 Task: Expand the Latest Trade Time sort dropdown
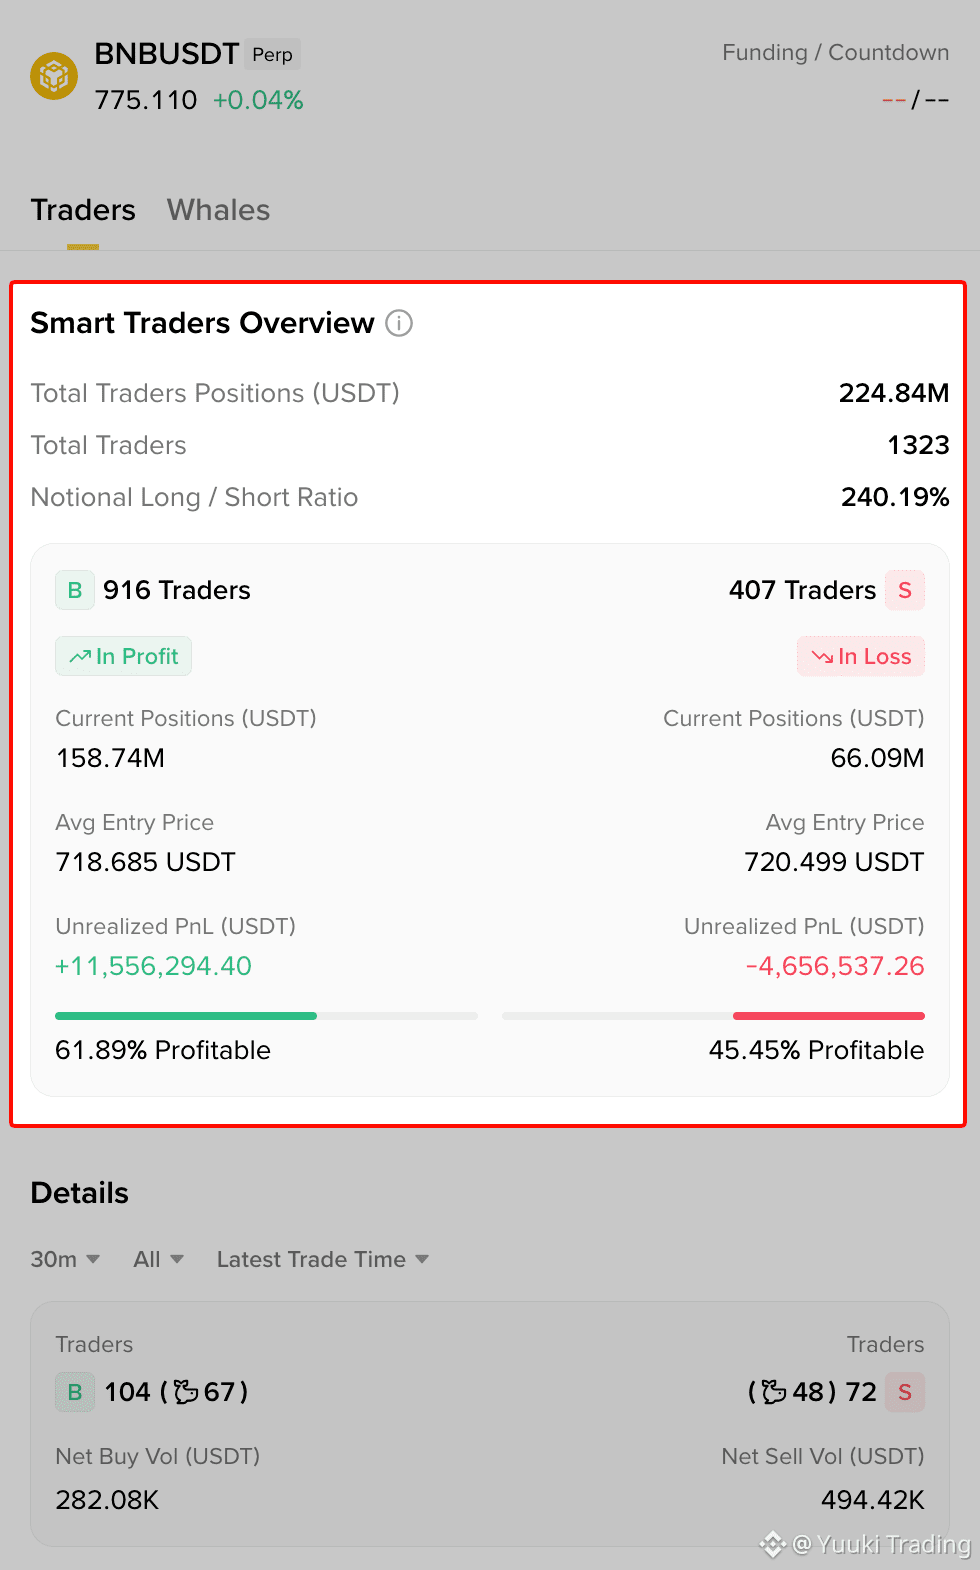tap(323, 1259)
